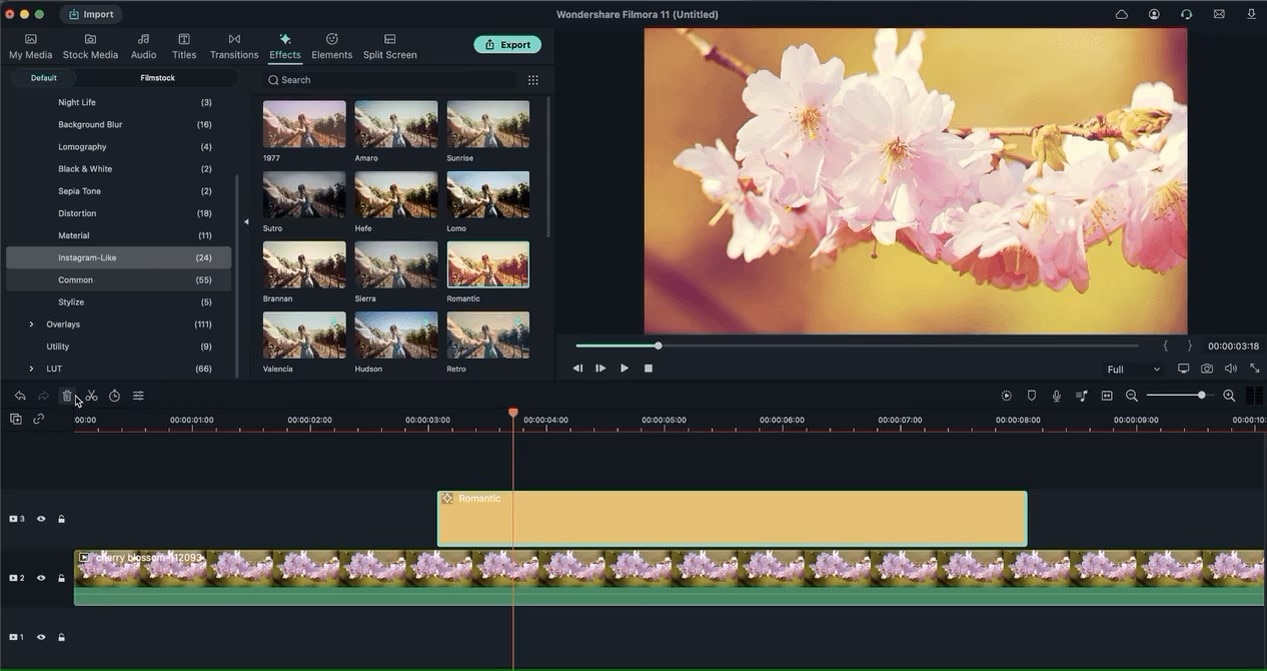Click the Marker shield icon
1267x671 pixels.
click(1031, 396)
